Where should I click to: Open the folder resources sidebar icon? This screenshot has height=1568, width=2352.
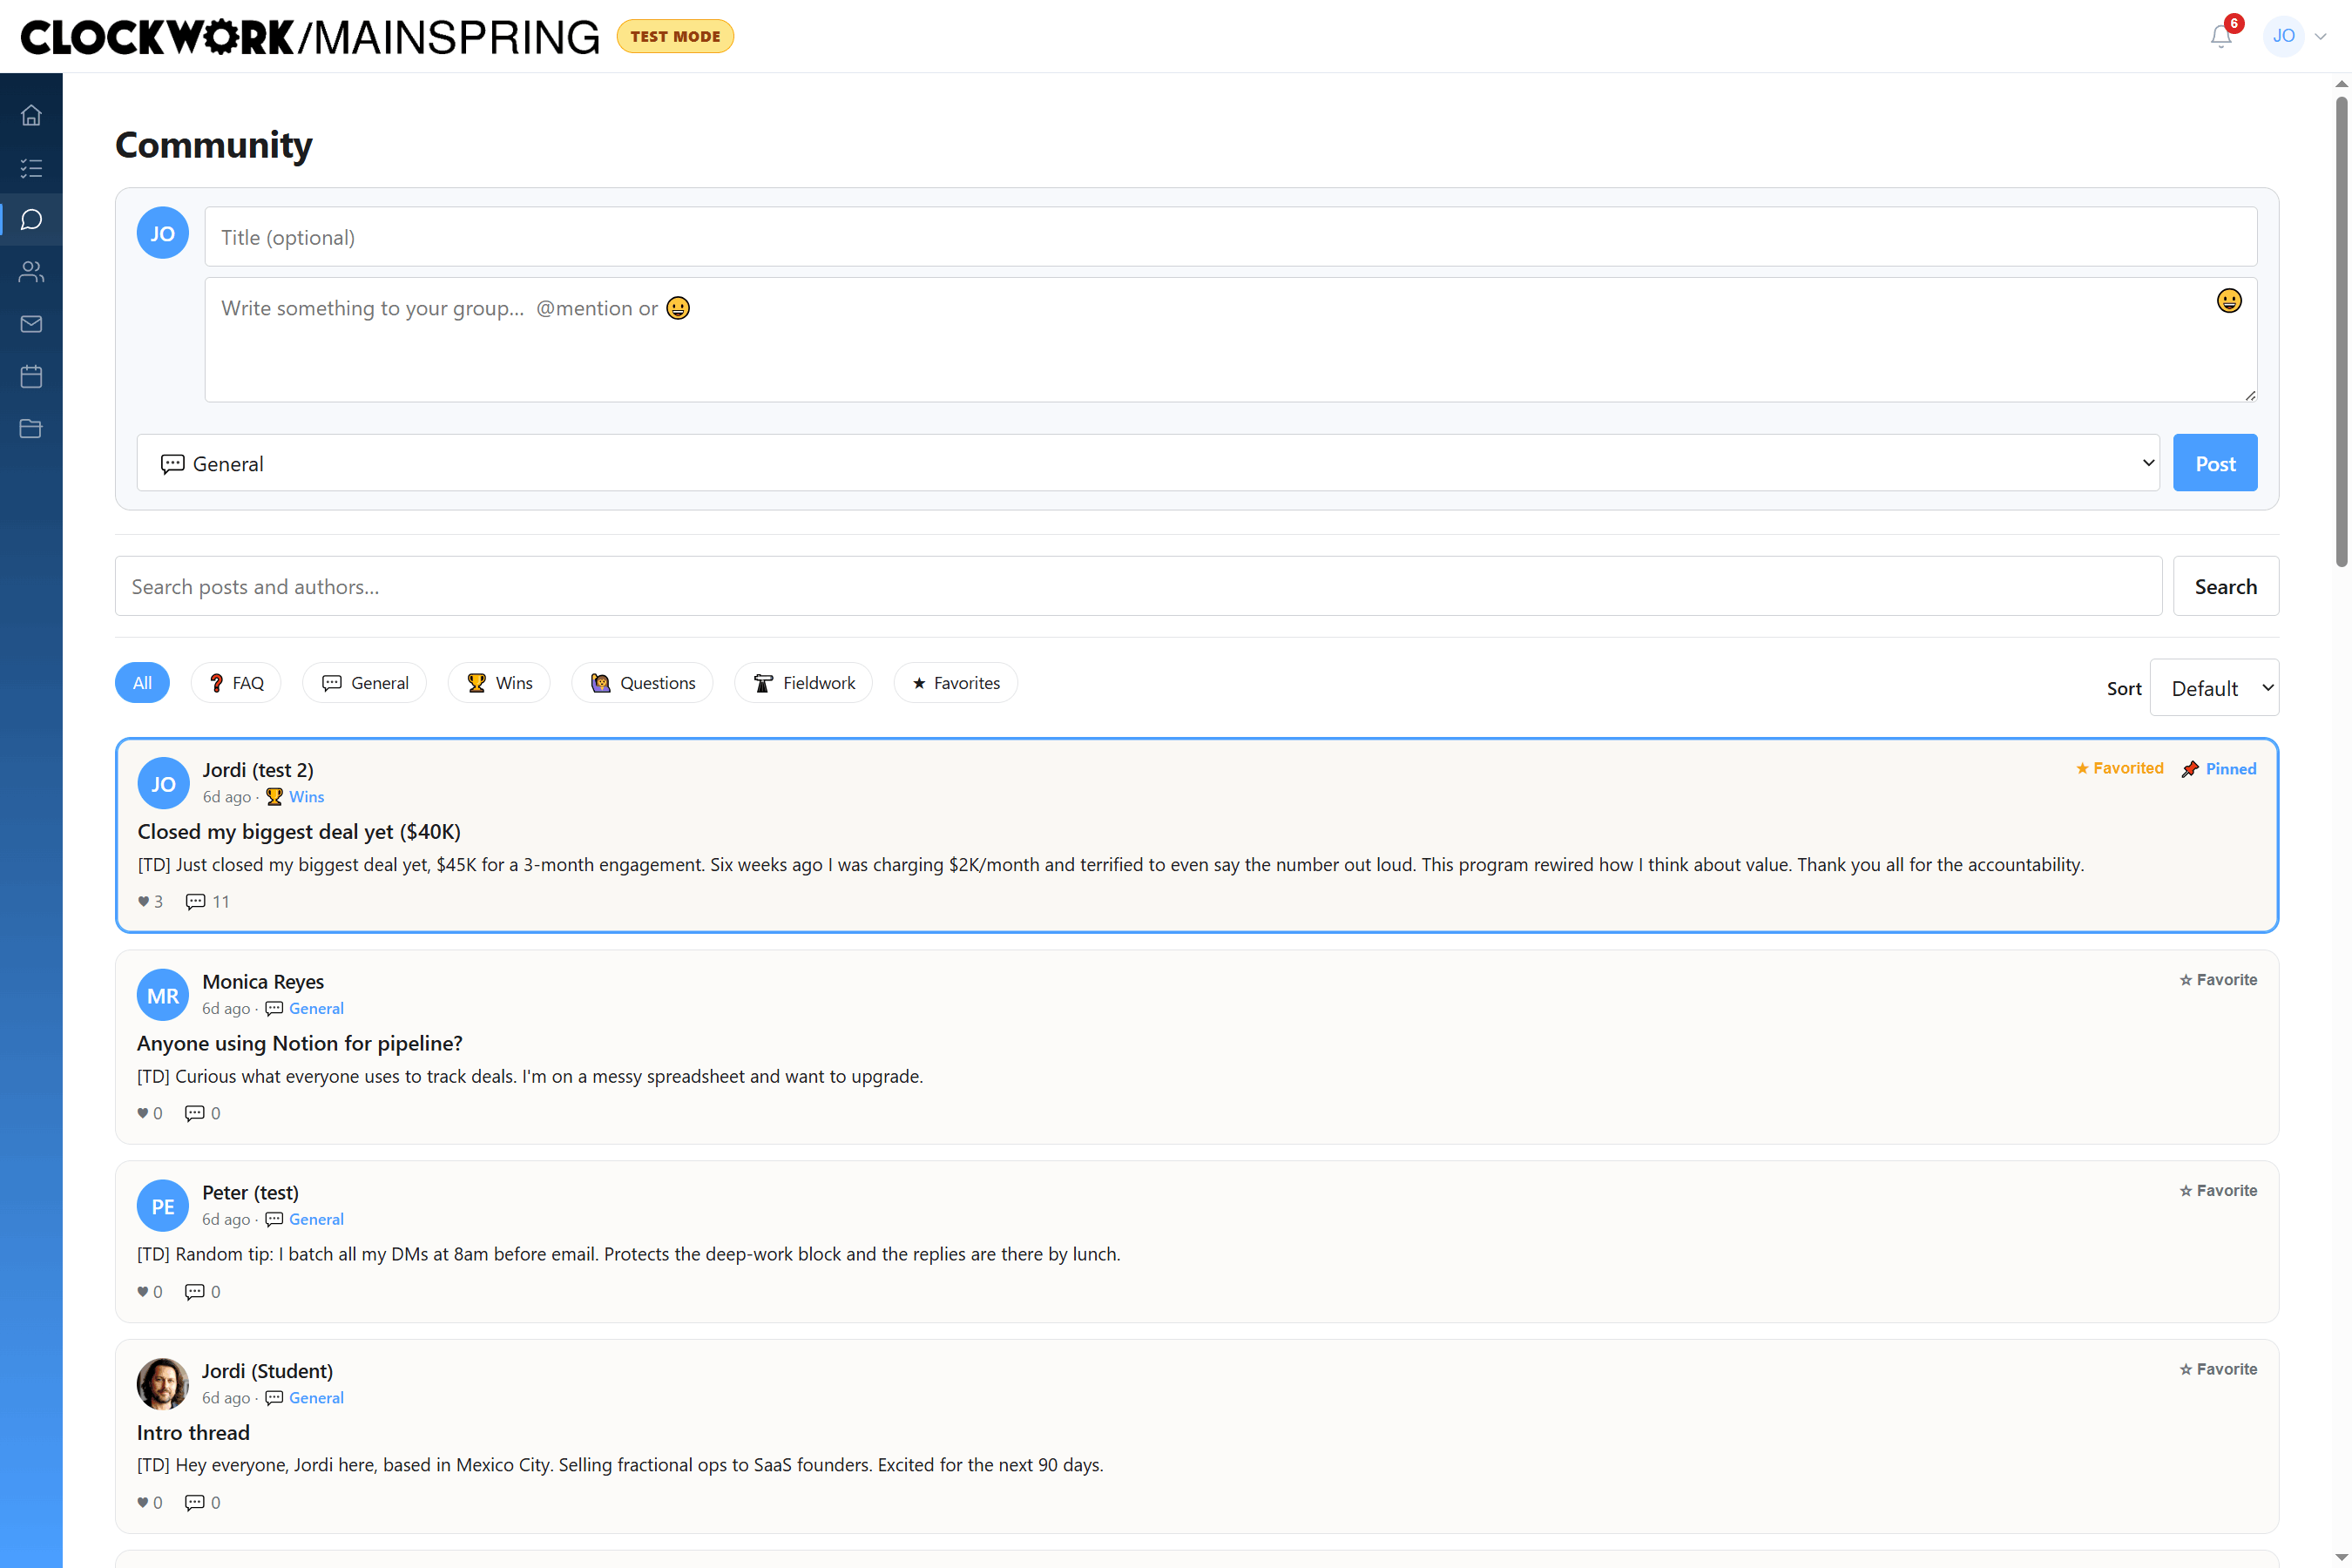pyautogui.click(x=31, y=428)
